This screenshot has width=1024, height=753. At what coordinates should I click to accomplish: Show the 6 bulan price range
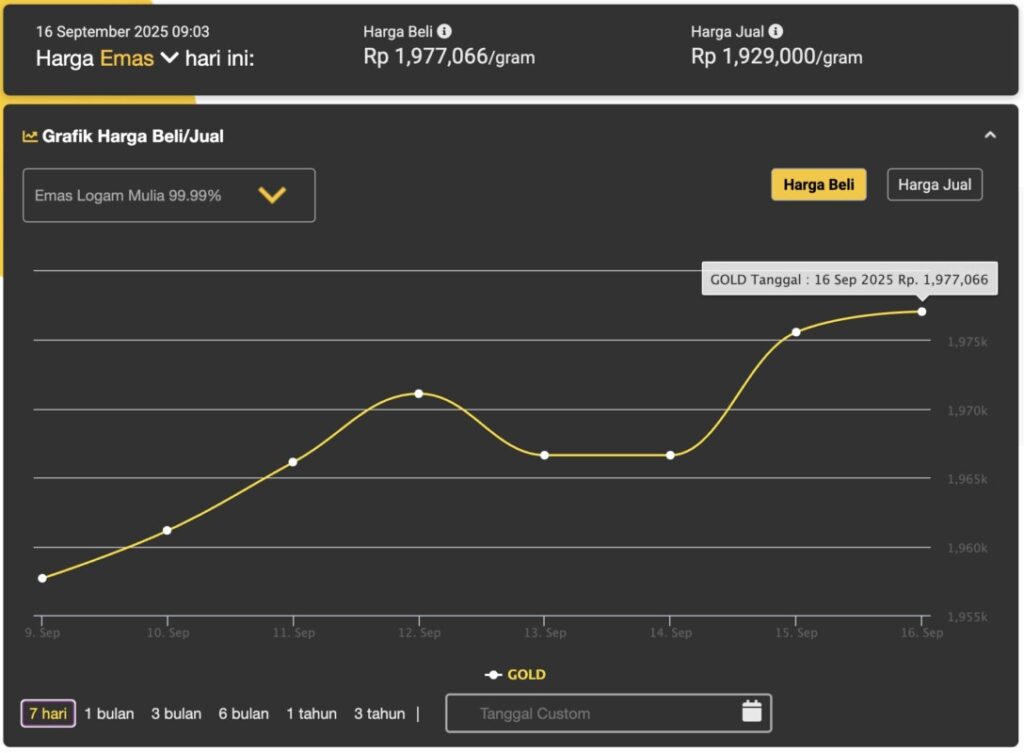coord(244,713)
